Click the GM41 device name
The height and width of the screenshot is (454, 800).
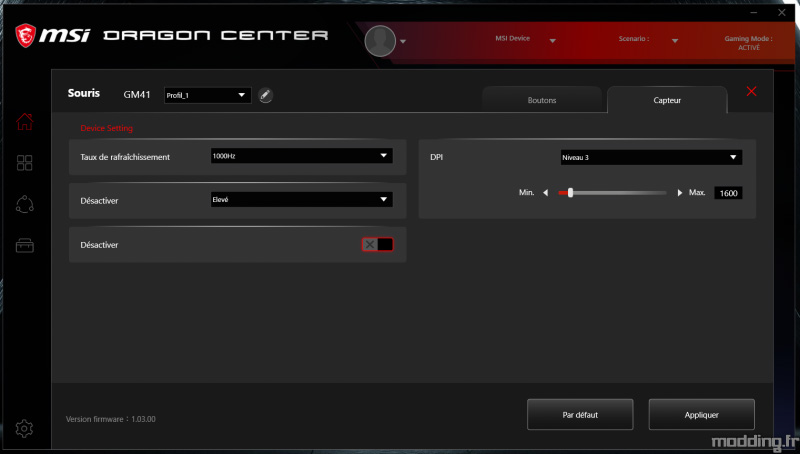(x=137, y=94)
